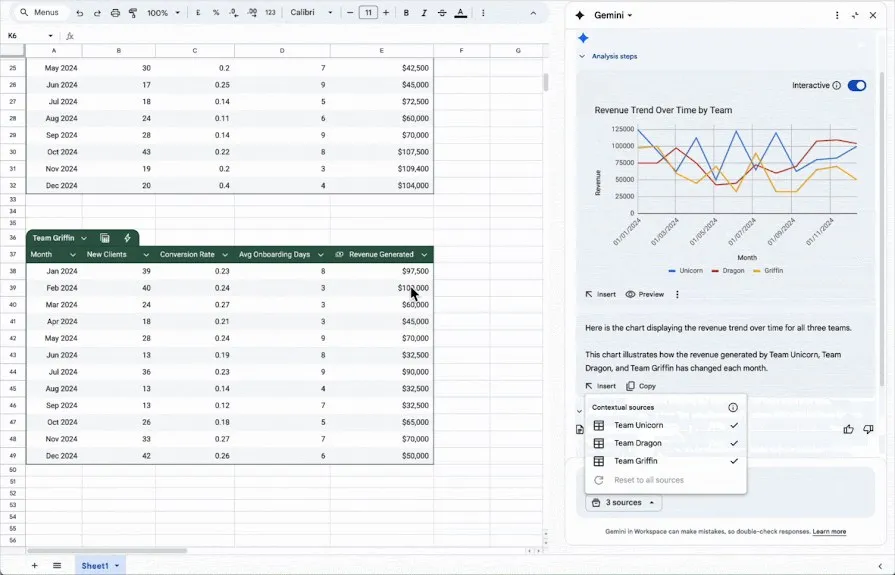Screen dimensions: 895x575
Task: Click cell showing $97,500
Action: [x=382, y=271]
